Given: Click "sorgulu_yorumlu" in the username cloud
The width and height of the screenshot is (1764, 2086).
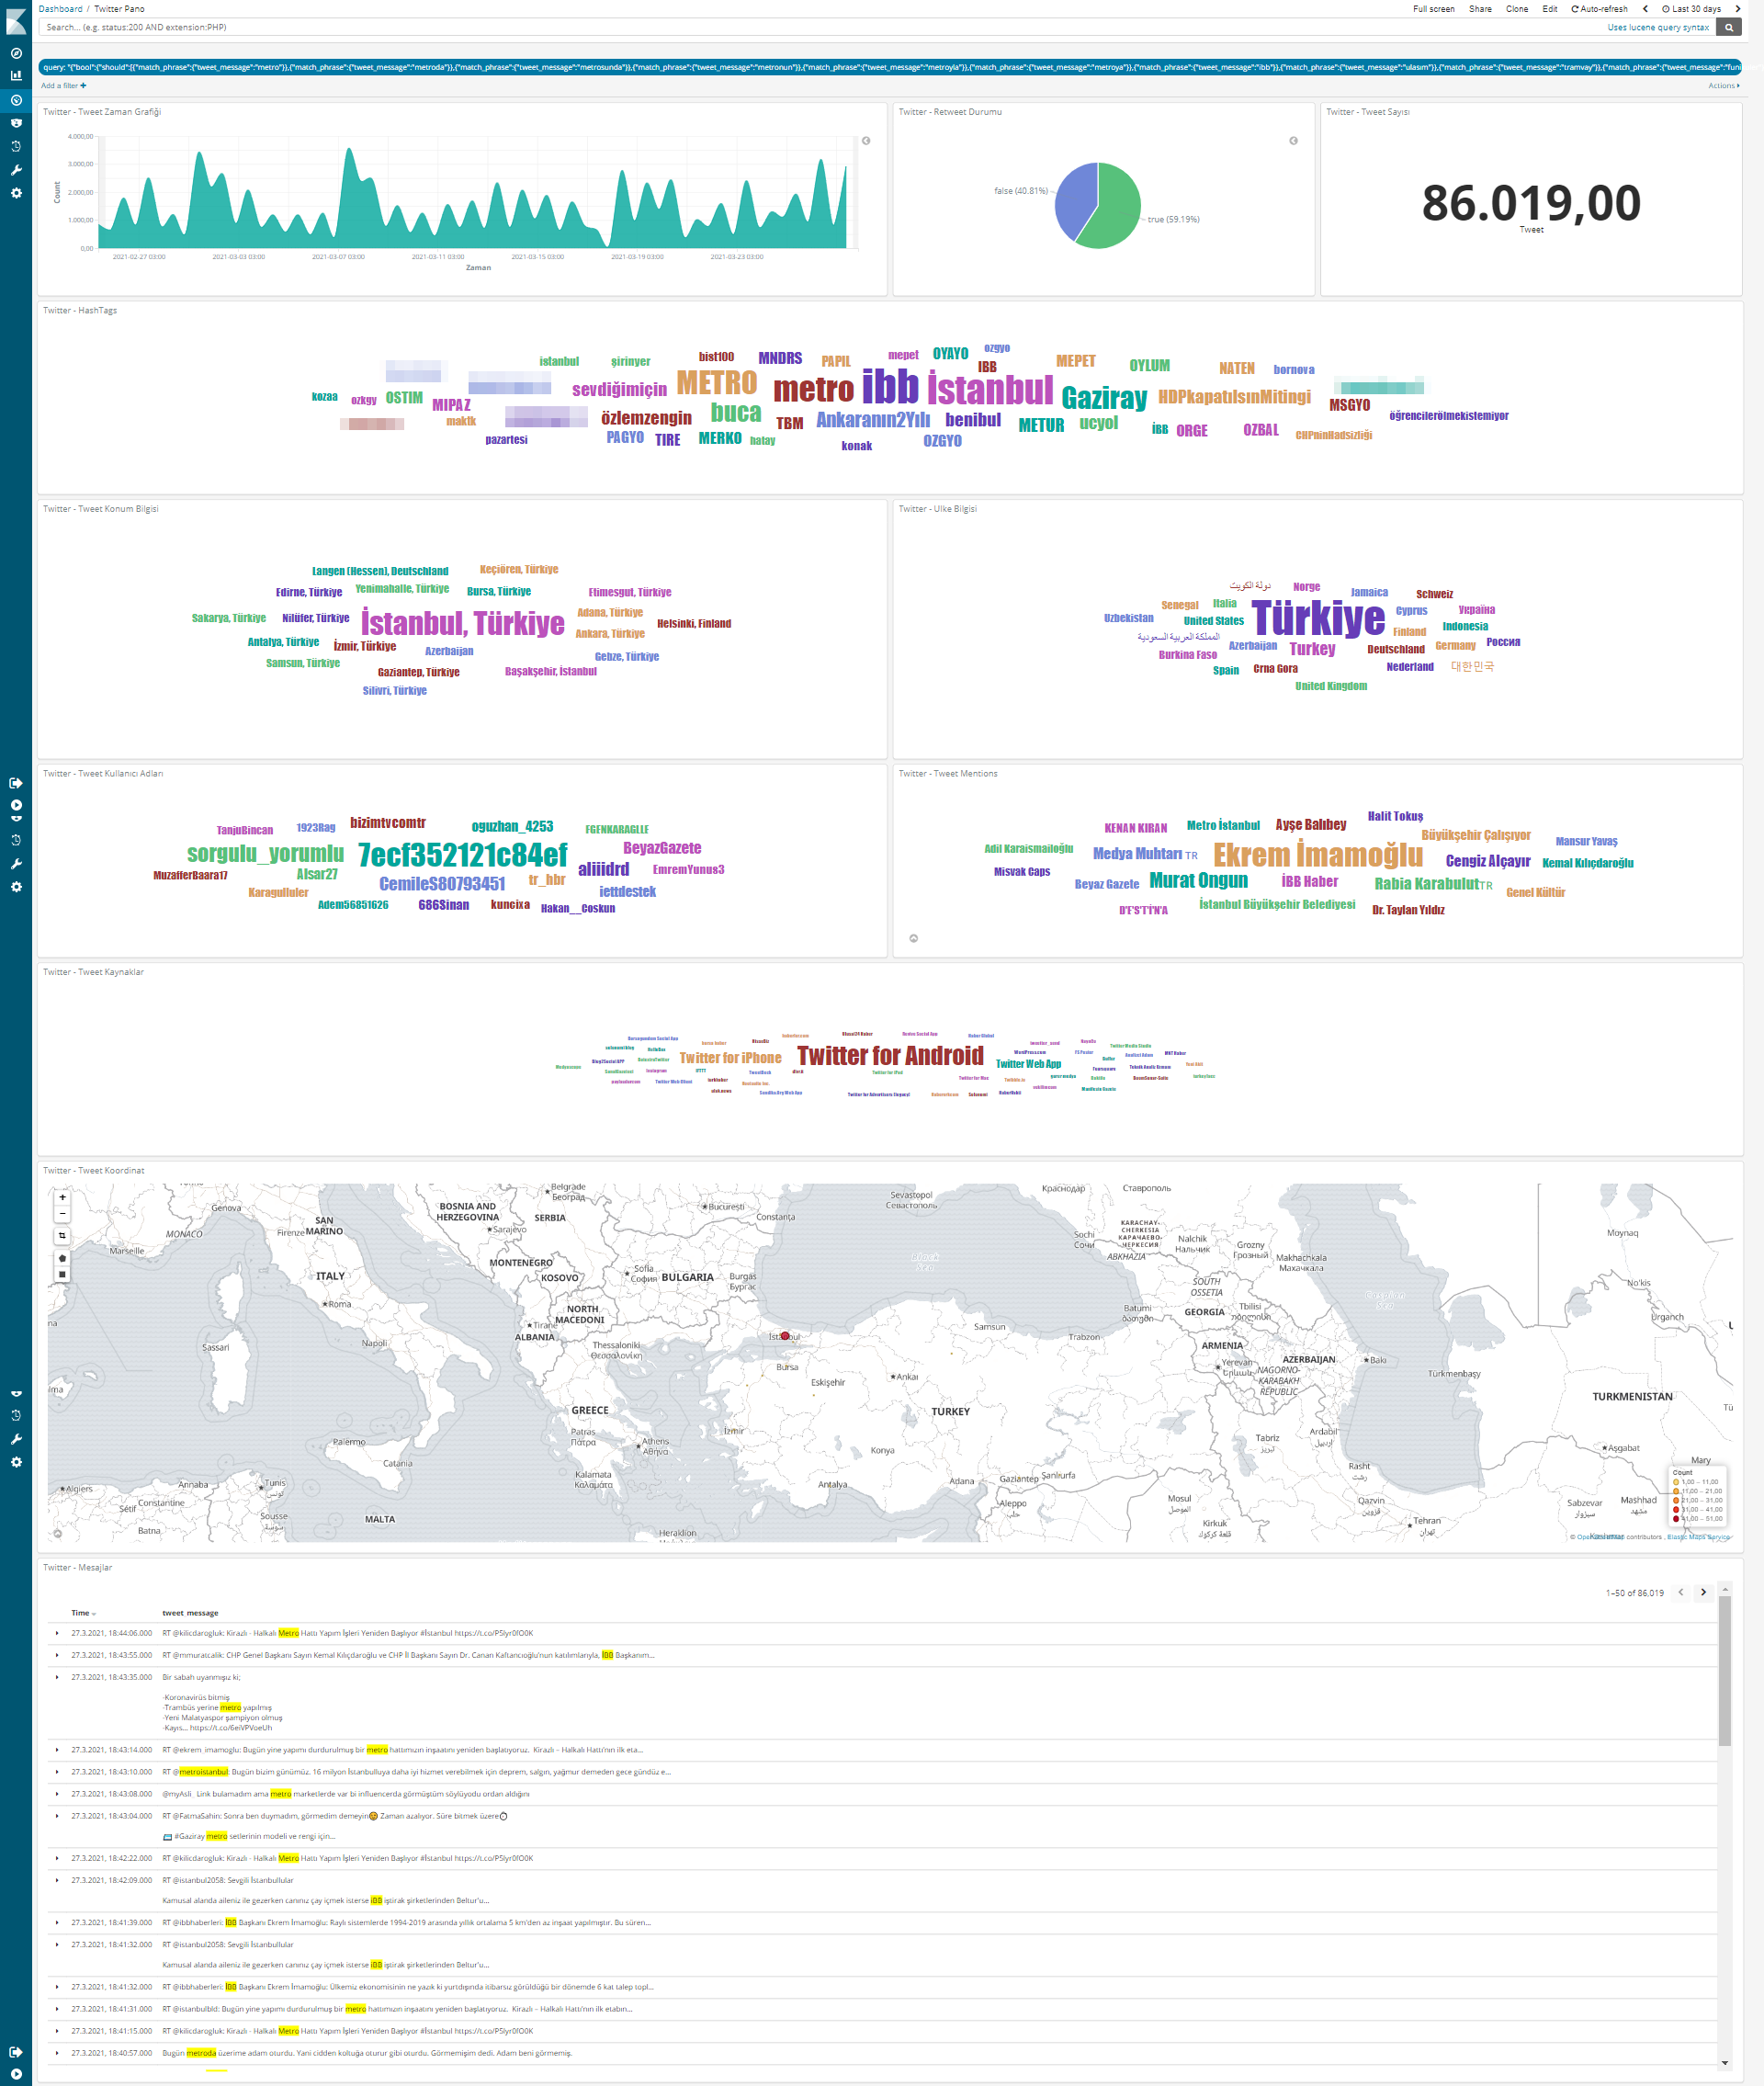Looking at the screenshot, I should (265, 853).
